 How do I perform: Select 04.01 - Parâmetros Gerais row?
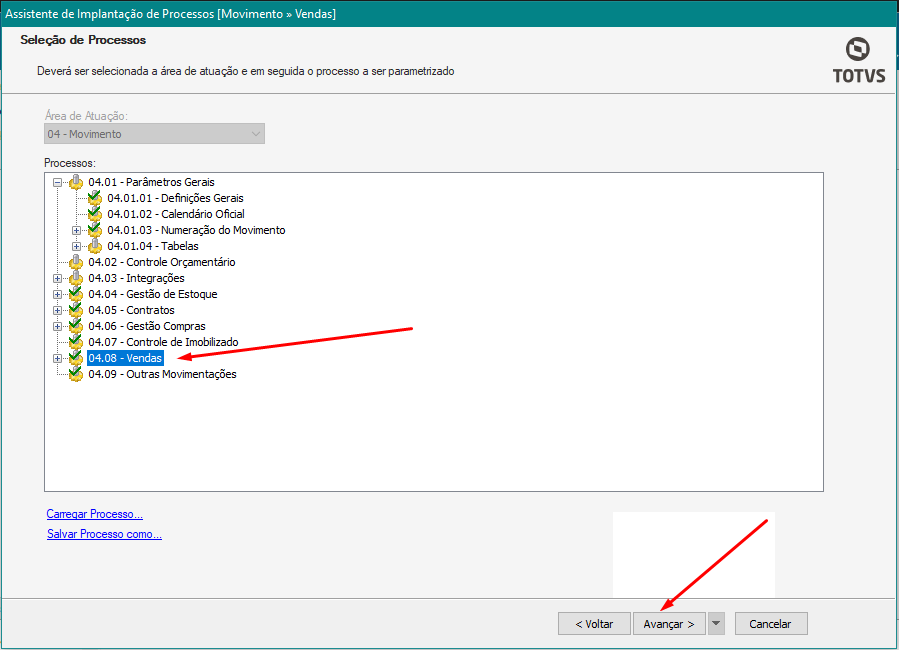[x=151, y=182]
